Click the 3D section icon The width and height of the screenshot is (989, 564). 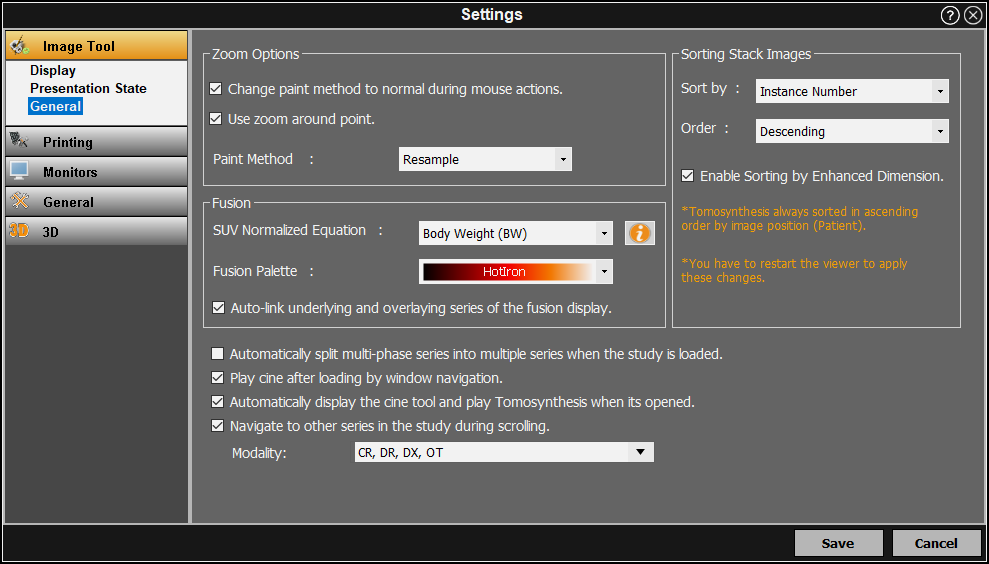19,231
